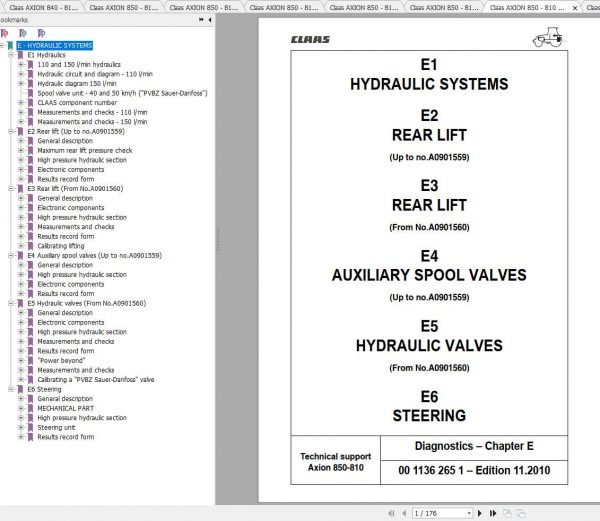Open Results record form under E6 Steering
Image resolution: width=600 pixels, height=521 pixels.
point(65,437)
